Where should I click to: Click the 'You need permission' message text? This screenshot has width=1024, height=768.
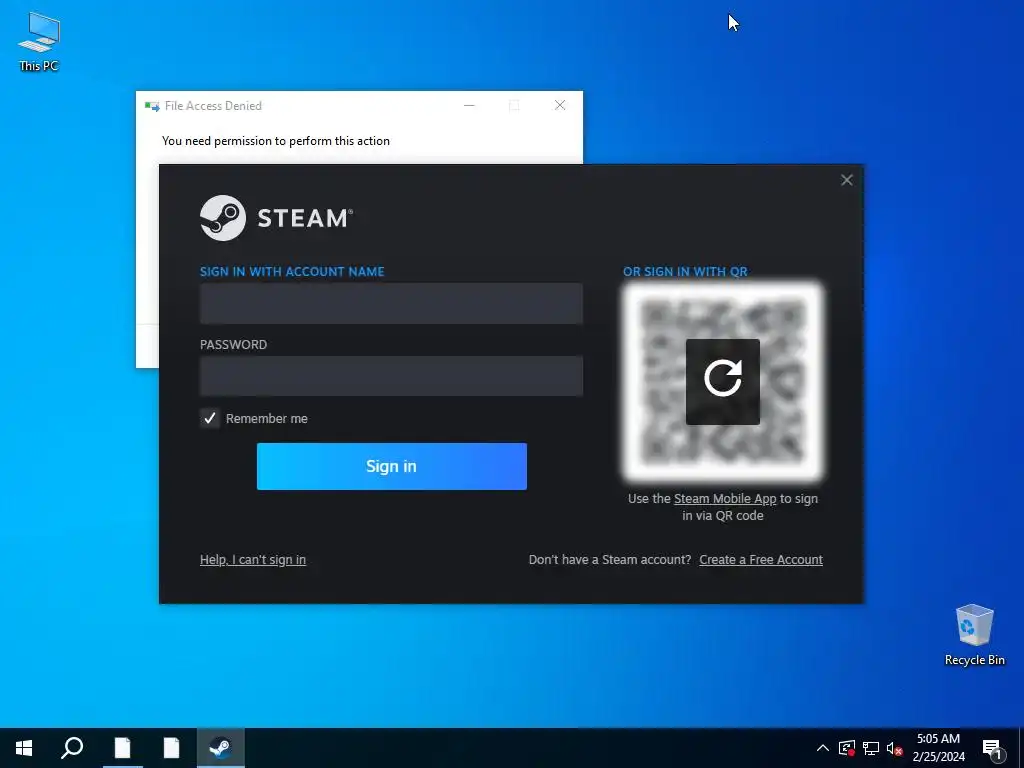[x=276, y=141]
